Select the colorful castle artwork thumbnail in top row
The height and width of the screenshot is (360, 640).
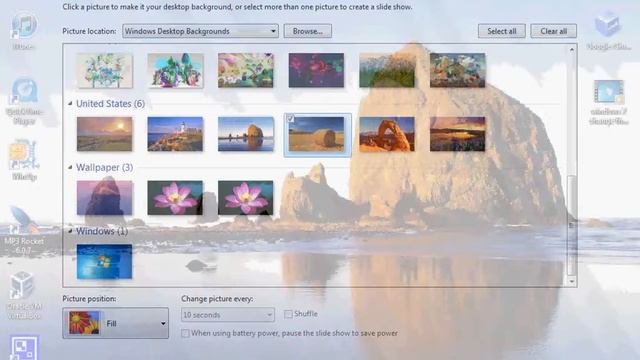coord(175,70)
